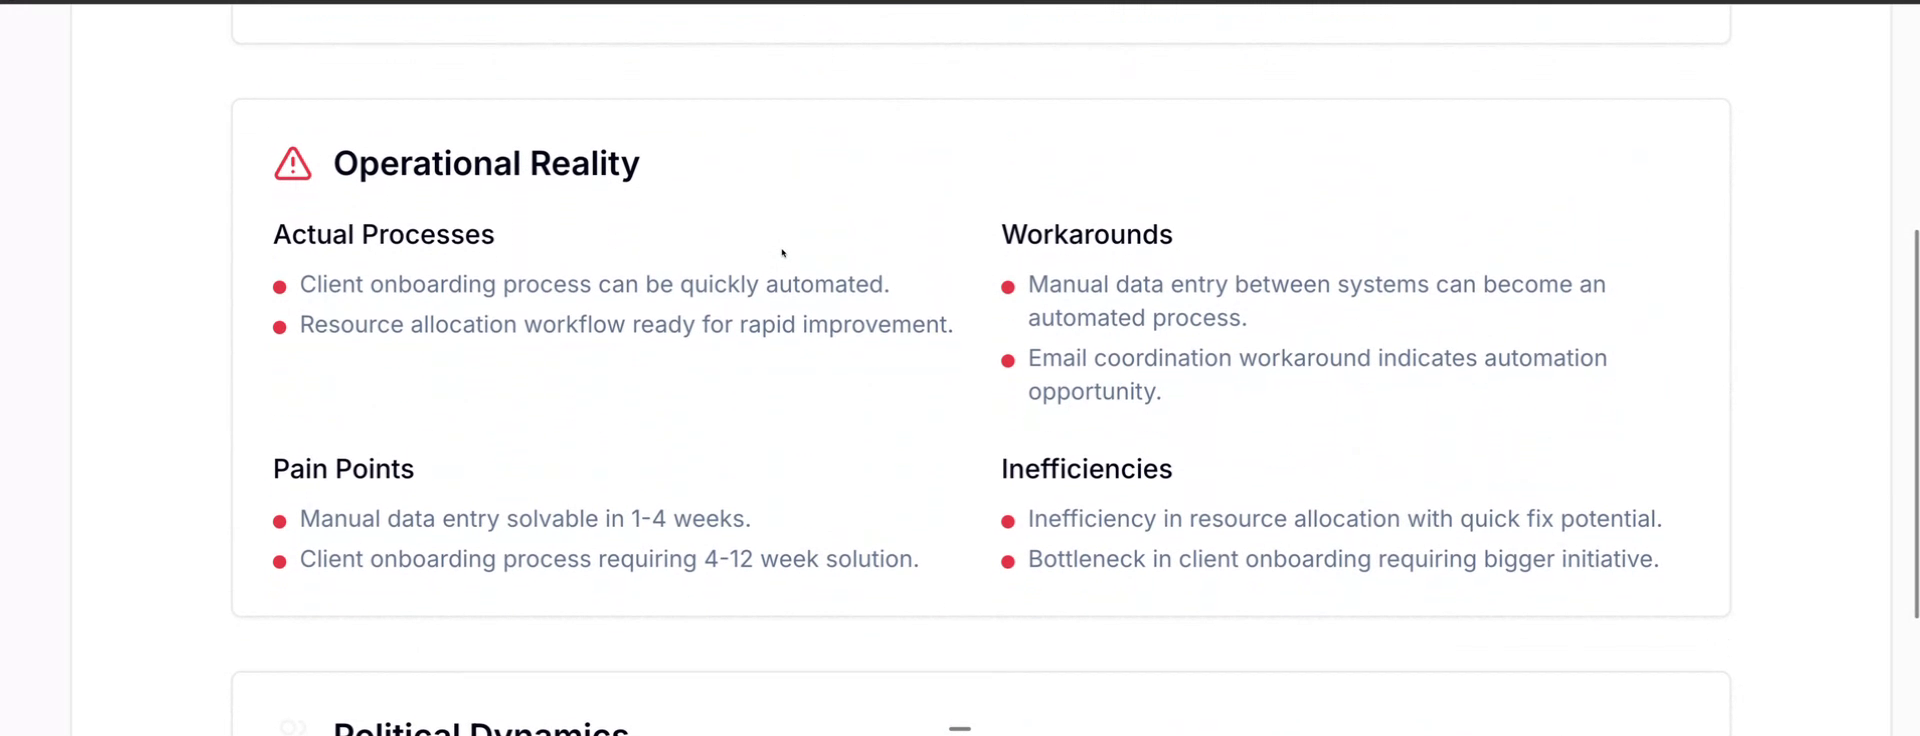
Task: Click 'Manual data entry solvable in 1-4 weeks'
Action: pyautogui.click(x=525, y=519)
